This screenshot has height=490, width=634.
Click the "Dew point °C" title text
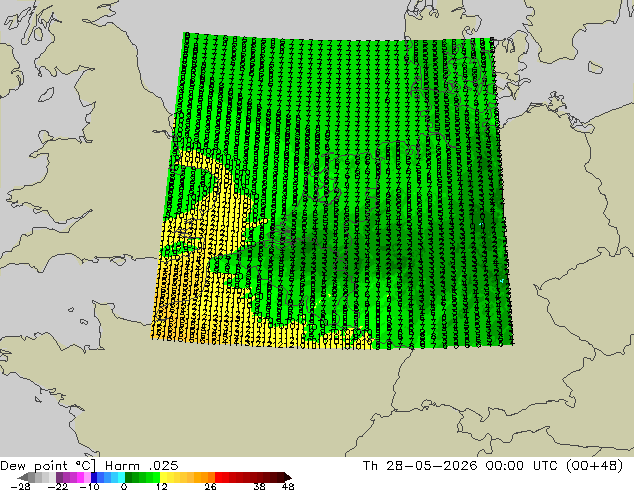[x=48, y=466]
